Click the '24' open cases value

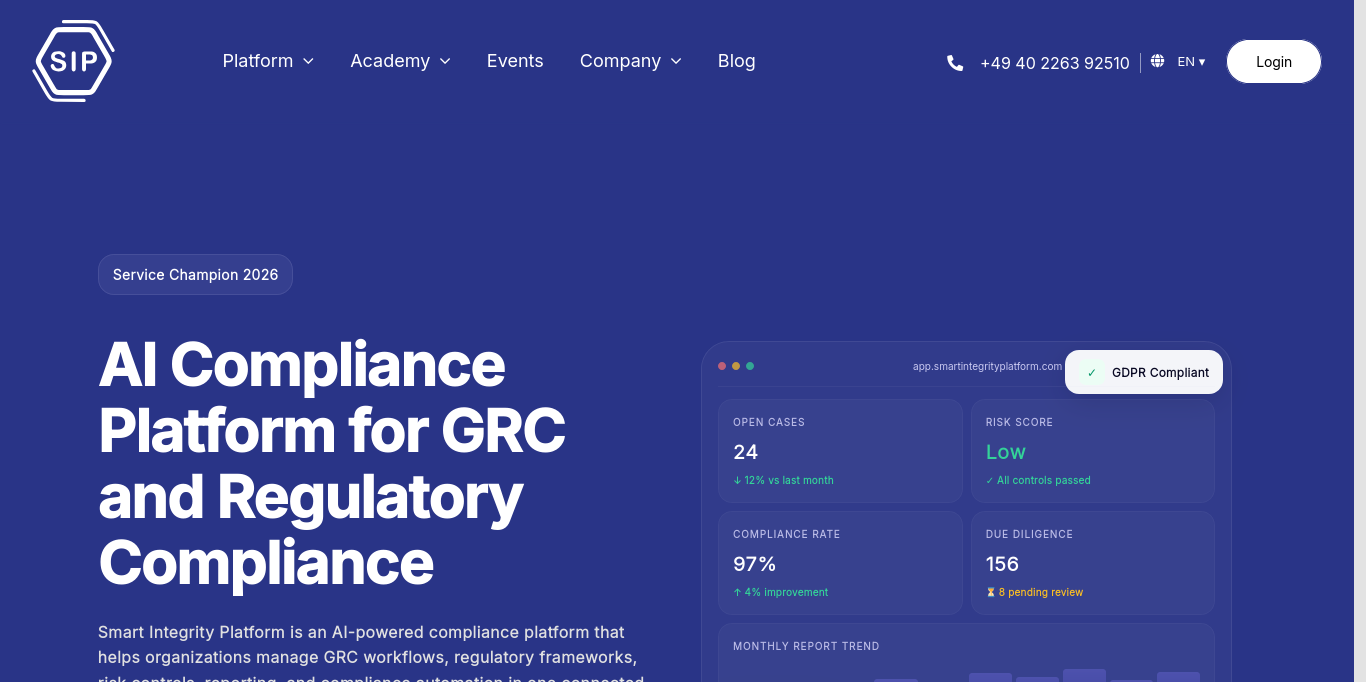point(745,452)
